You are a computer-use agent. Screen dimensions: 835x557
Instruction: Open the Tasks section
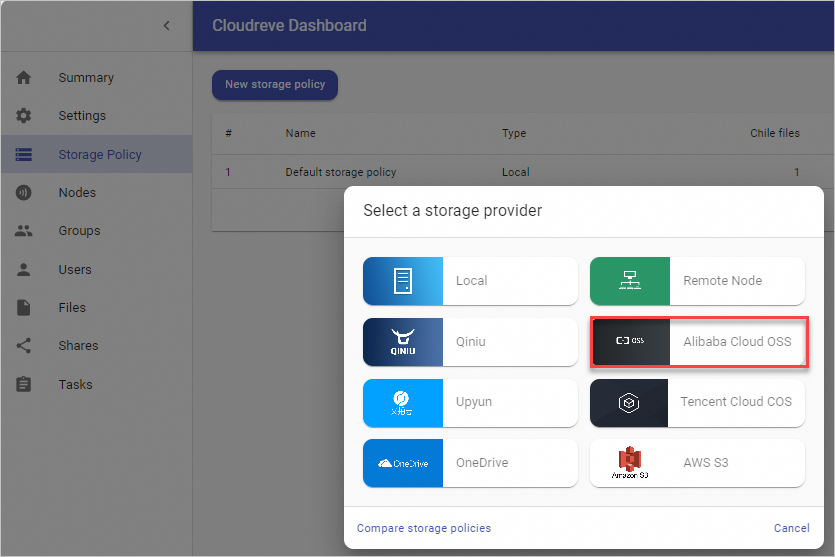coord(75,384)
